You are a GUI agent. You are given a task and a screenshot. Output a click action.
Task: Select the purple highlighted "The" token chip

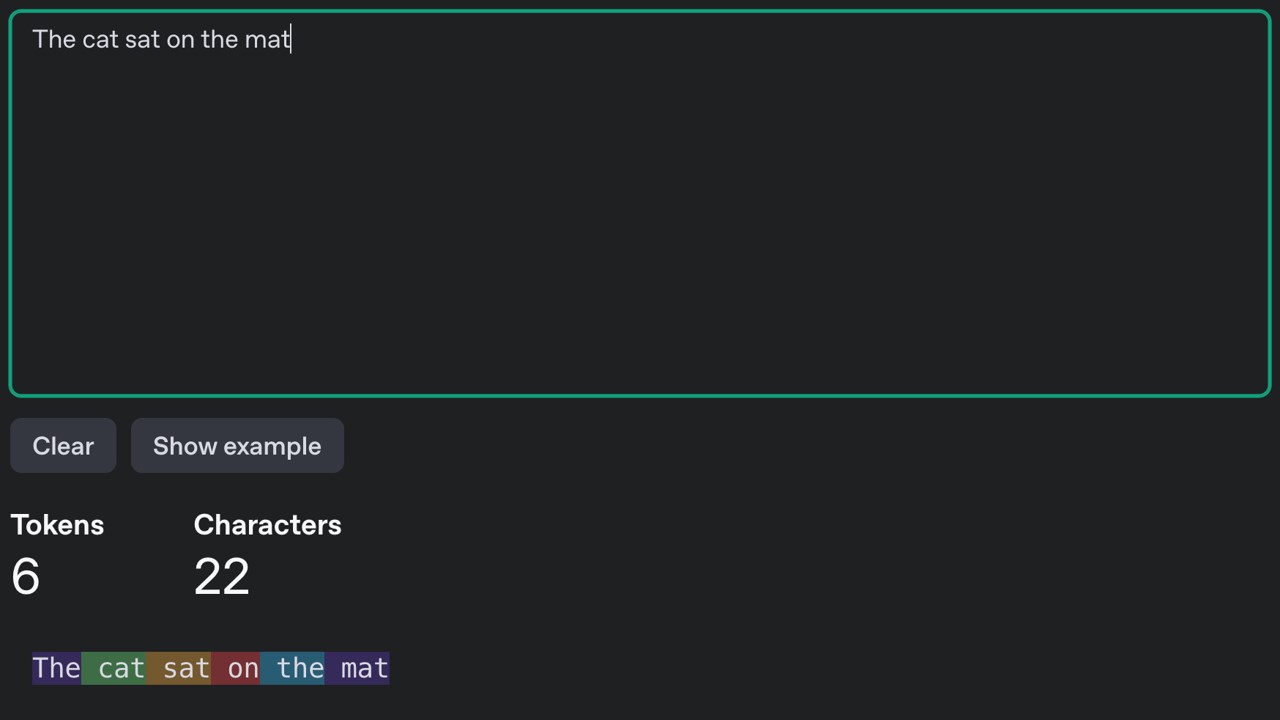coord(56,668)
